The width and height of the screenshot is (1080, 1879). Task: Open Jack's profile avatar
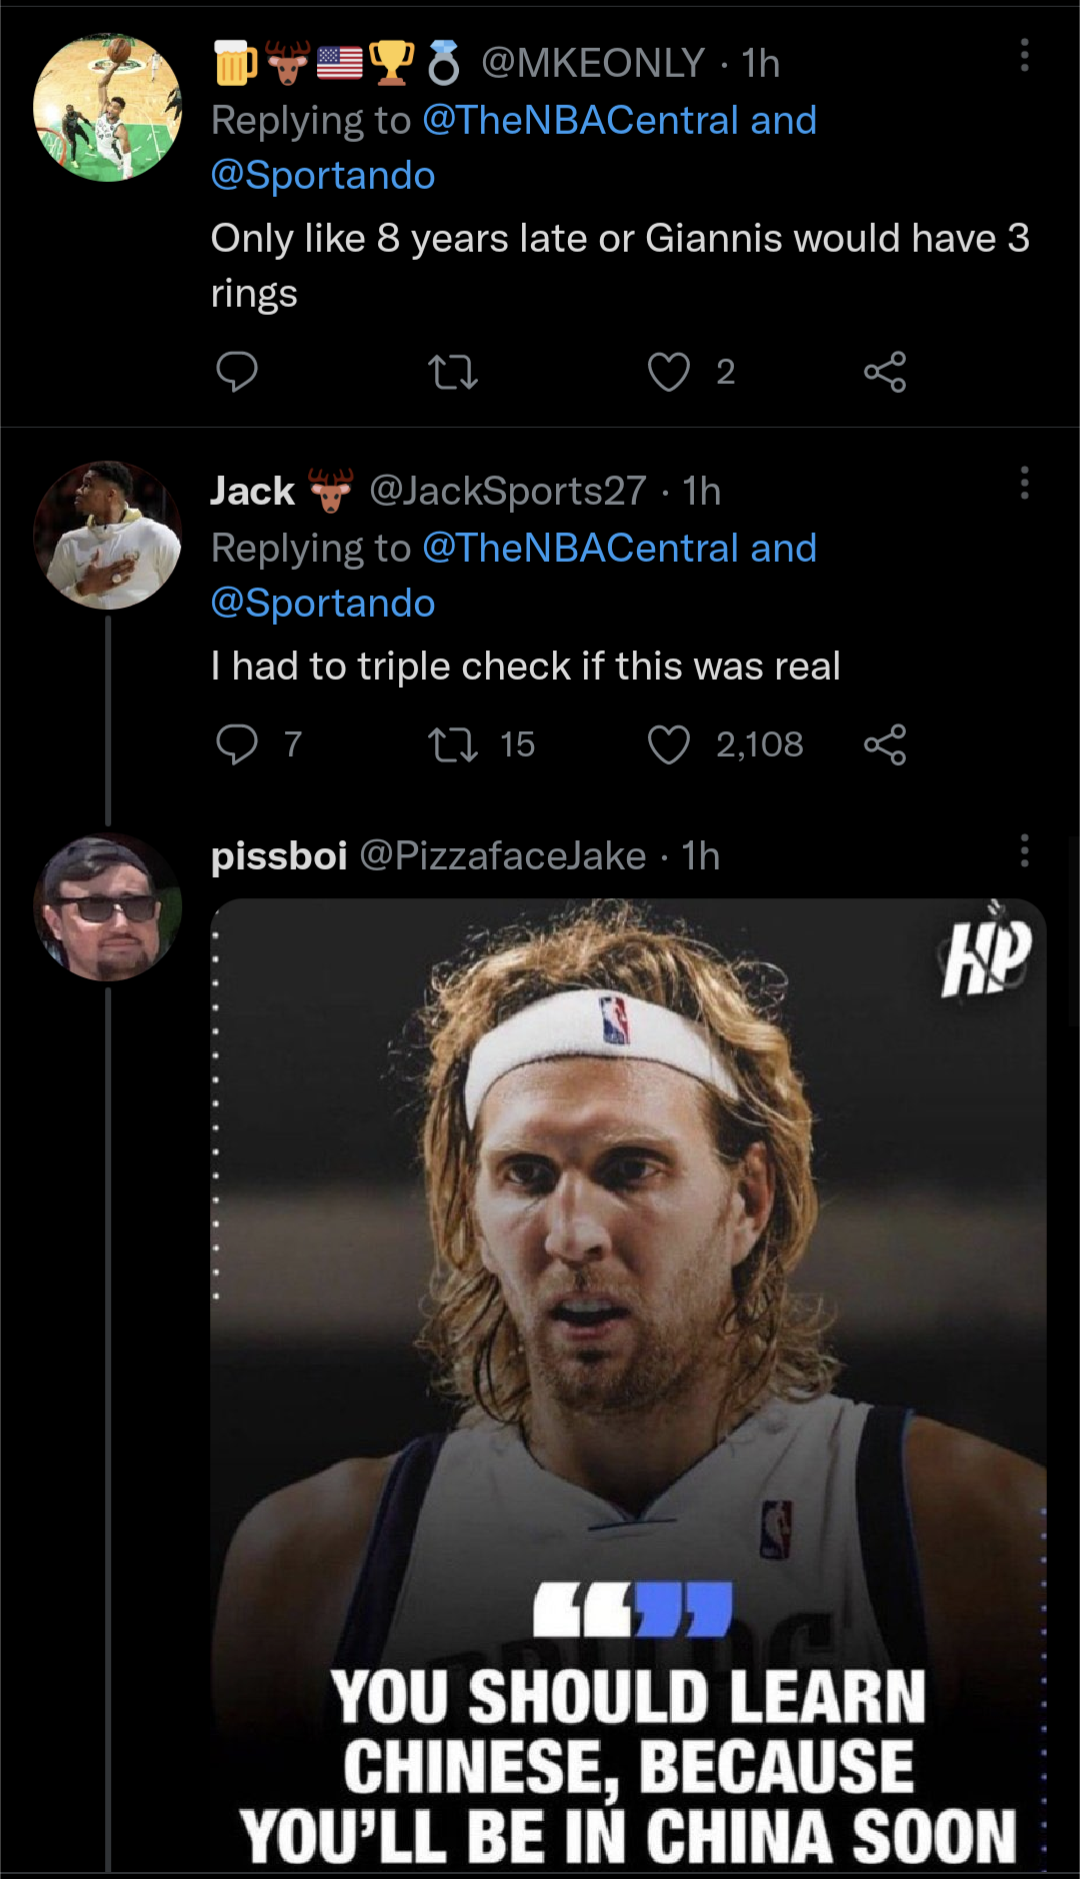[x=108, y=535]
